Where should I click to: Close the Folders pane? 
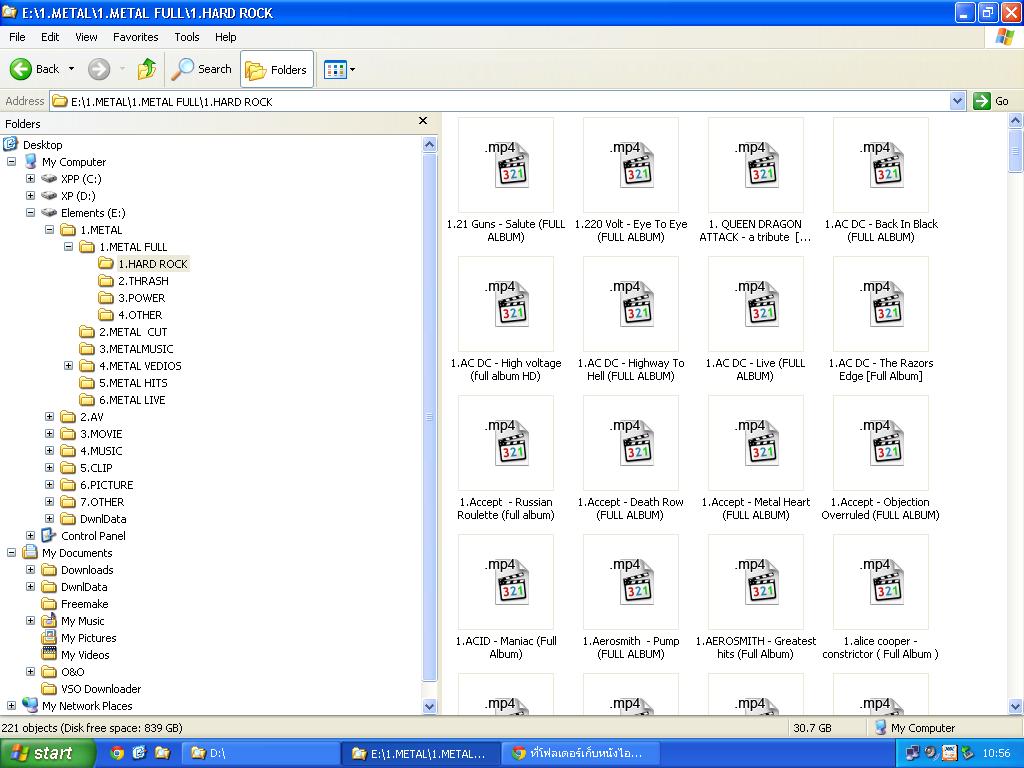pos(423,121)
